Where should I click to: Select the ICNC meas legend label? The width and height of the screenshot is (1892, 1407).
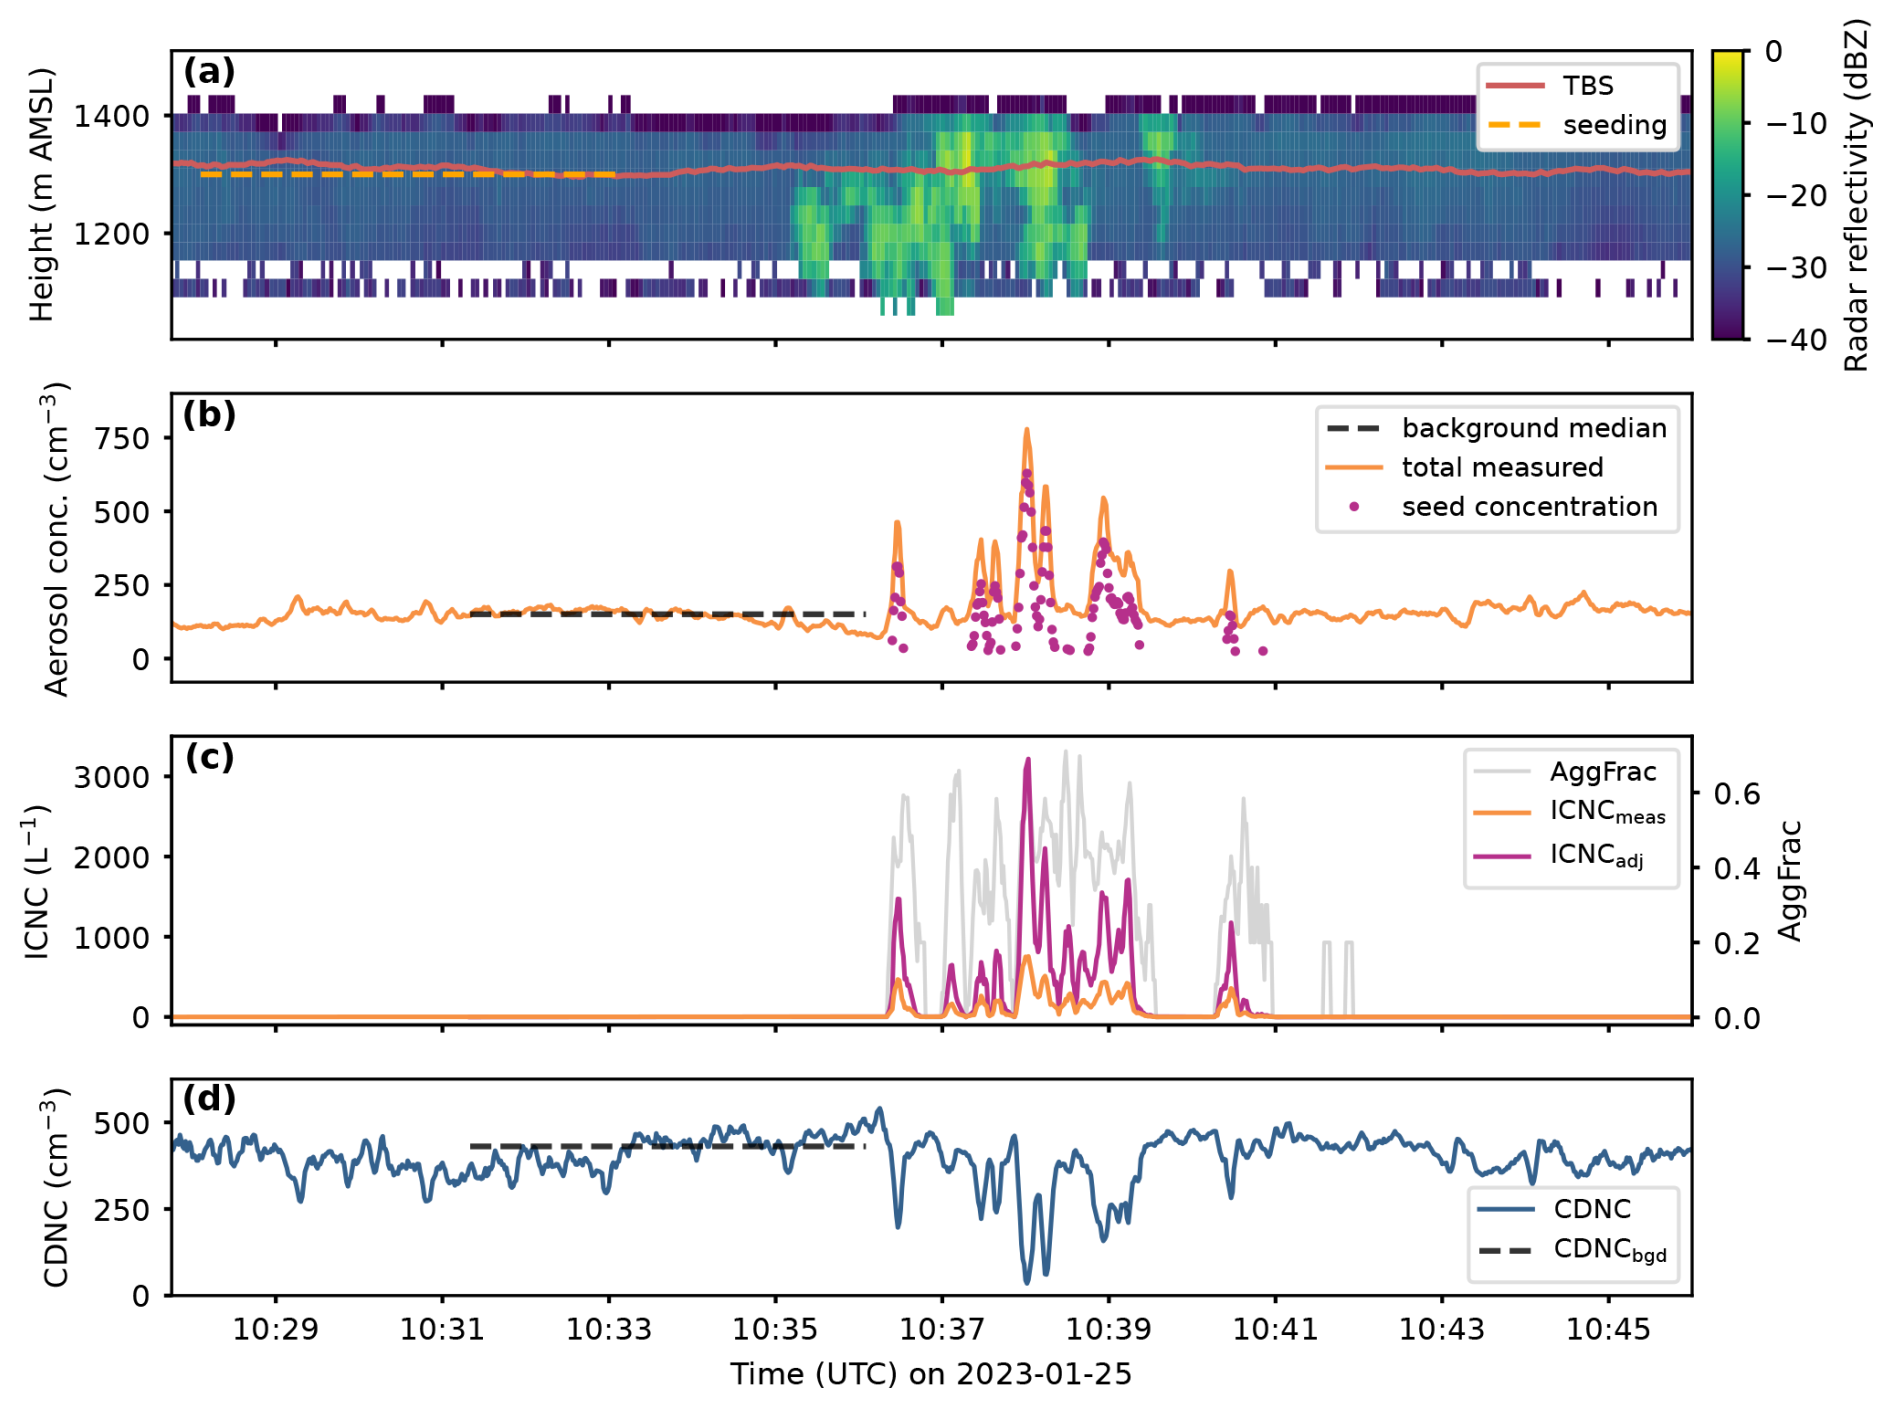(1607, 812)
